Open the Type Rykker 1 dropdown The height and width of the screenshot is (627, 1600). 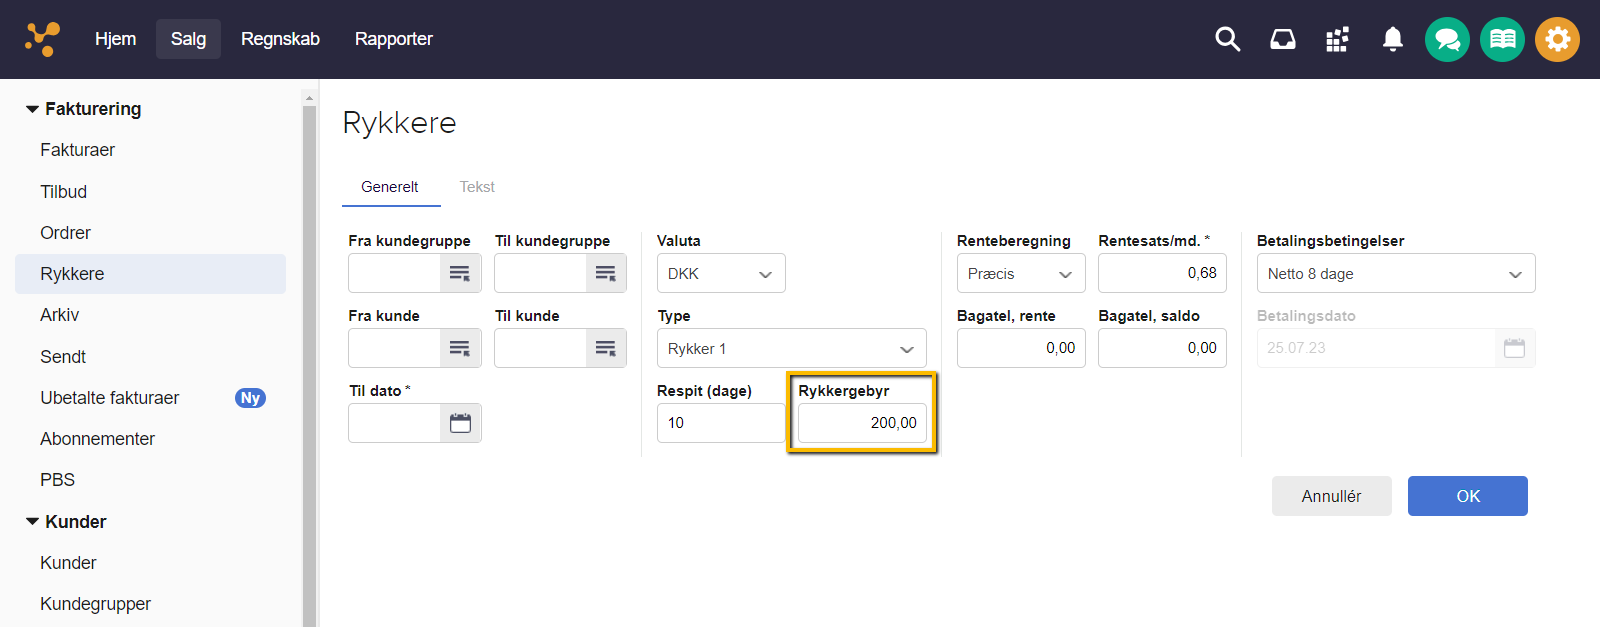pyautogui.click(x=791, y=348)
